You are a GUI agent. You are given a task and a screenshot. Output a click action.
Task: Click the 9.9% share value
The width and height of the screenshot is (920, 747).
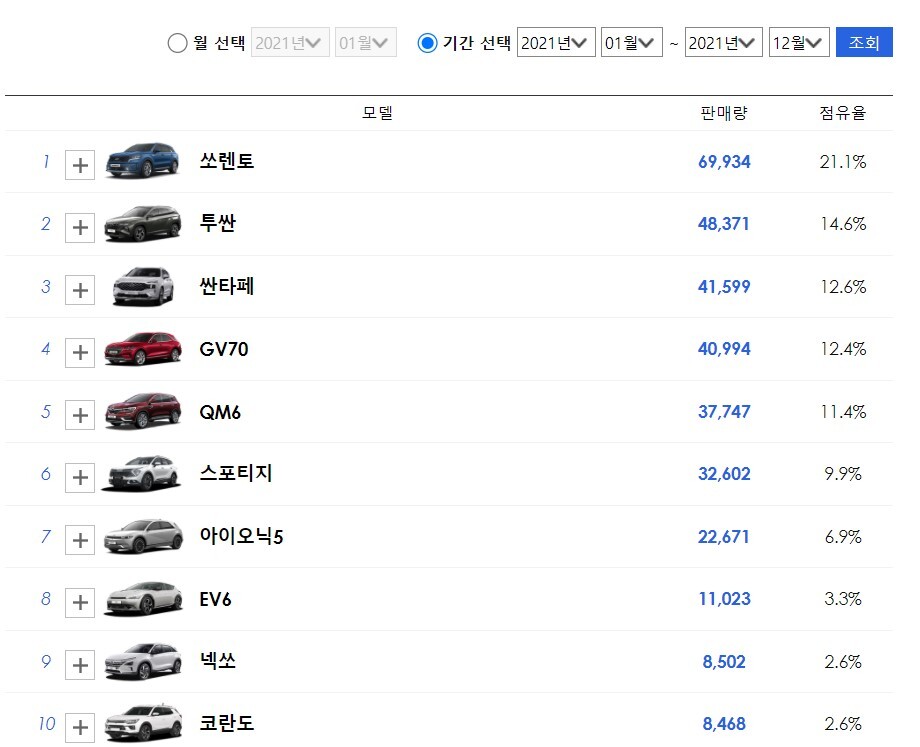843,474
